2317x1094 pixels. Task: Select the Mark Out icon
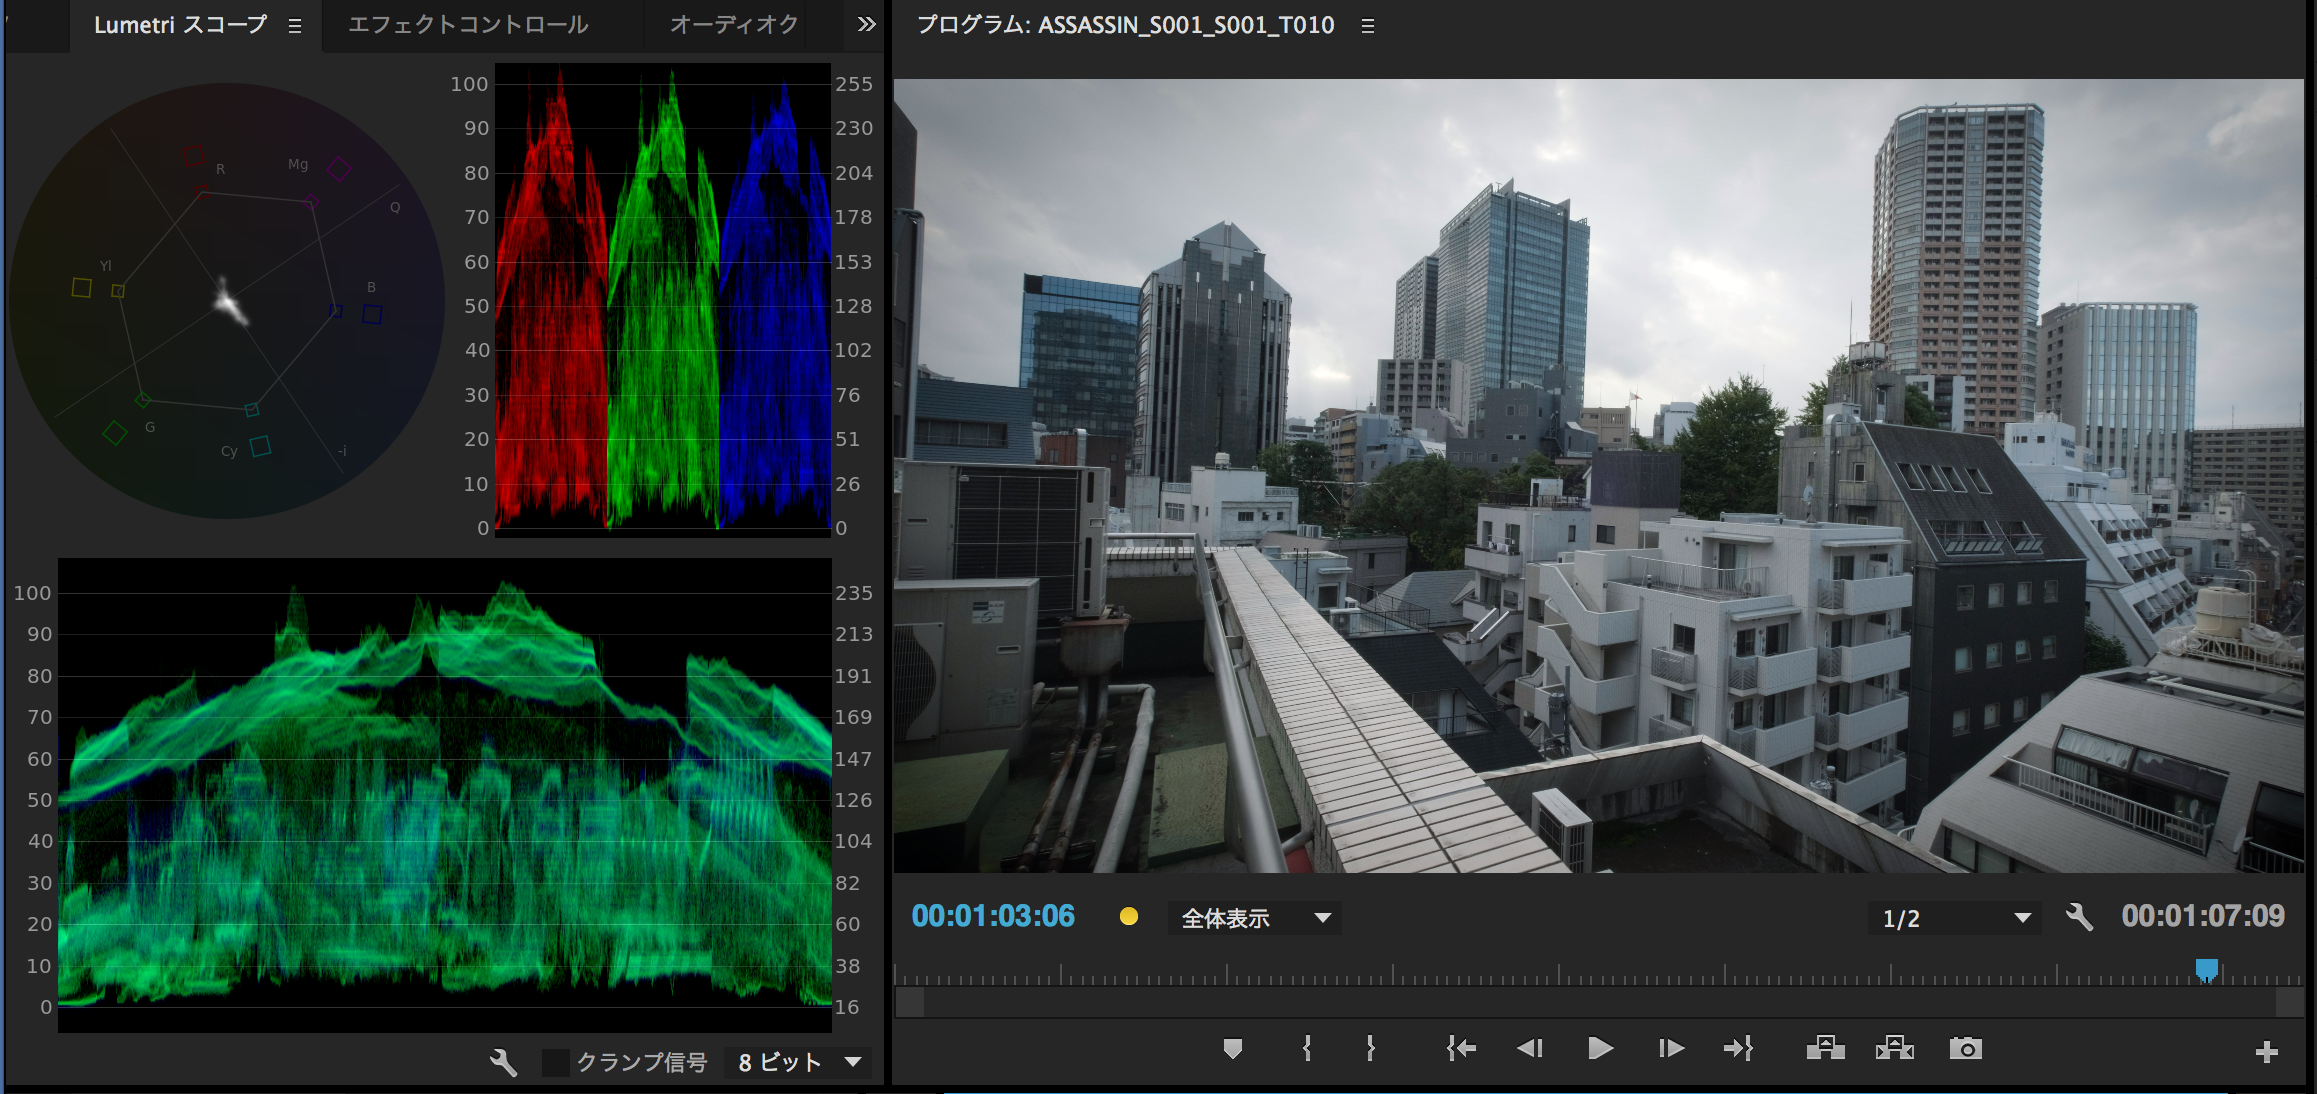tap(1369, 1048)
